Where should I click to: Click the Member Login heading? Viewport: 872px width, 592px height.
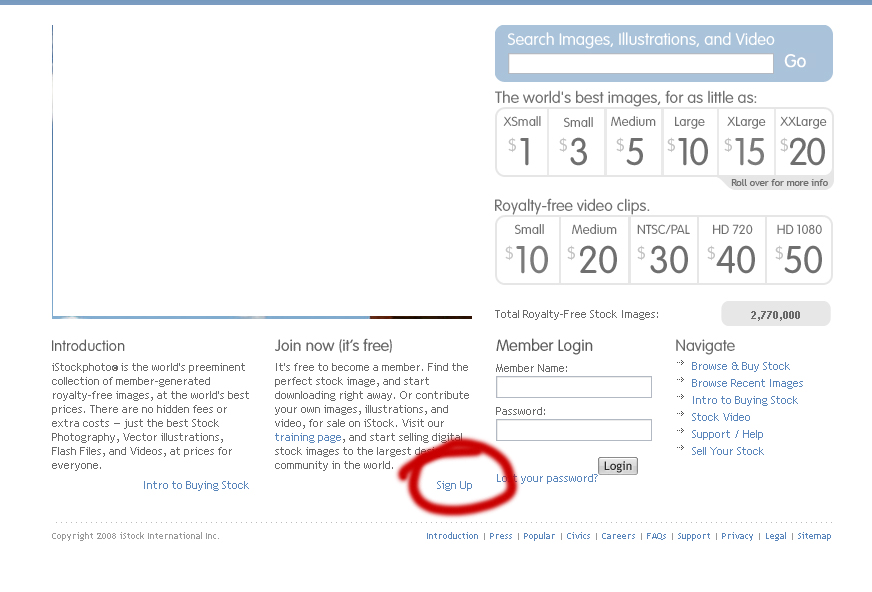pos(544,346)
